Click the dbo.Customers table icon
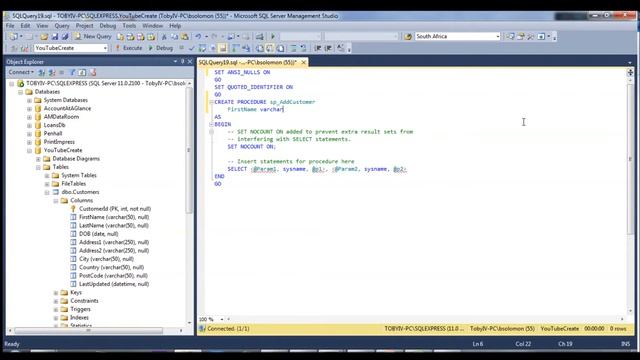640x360 pixels. click(56, 192)
